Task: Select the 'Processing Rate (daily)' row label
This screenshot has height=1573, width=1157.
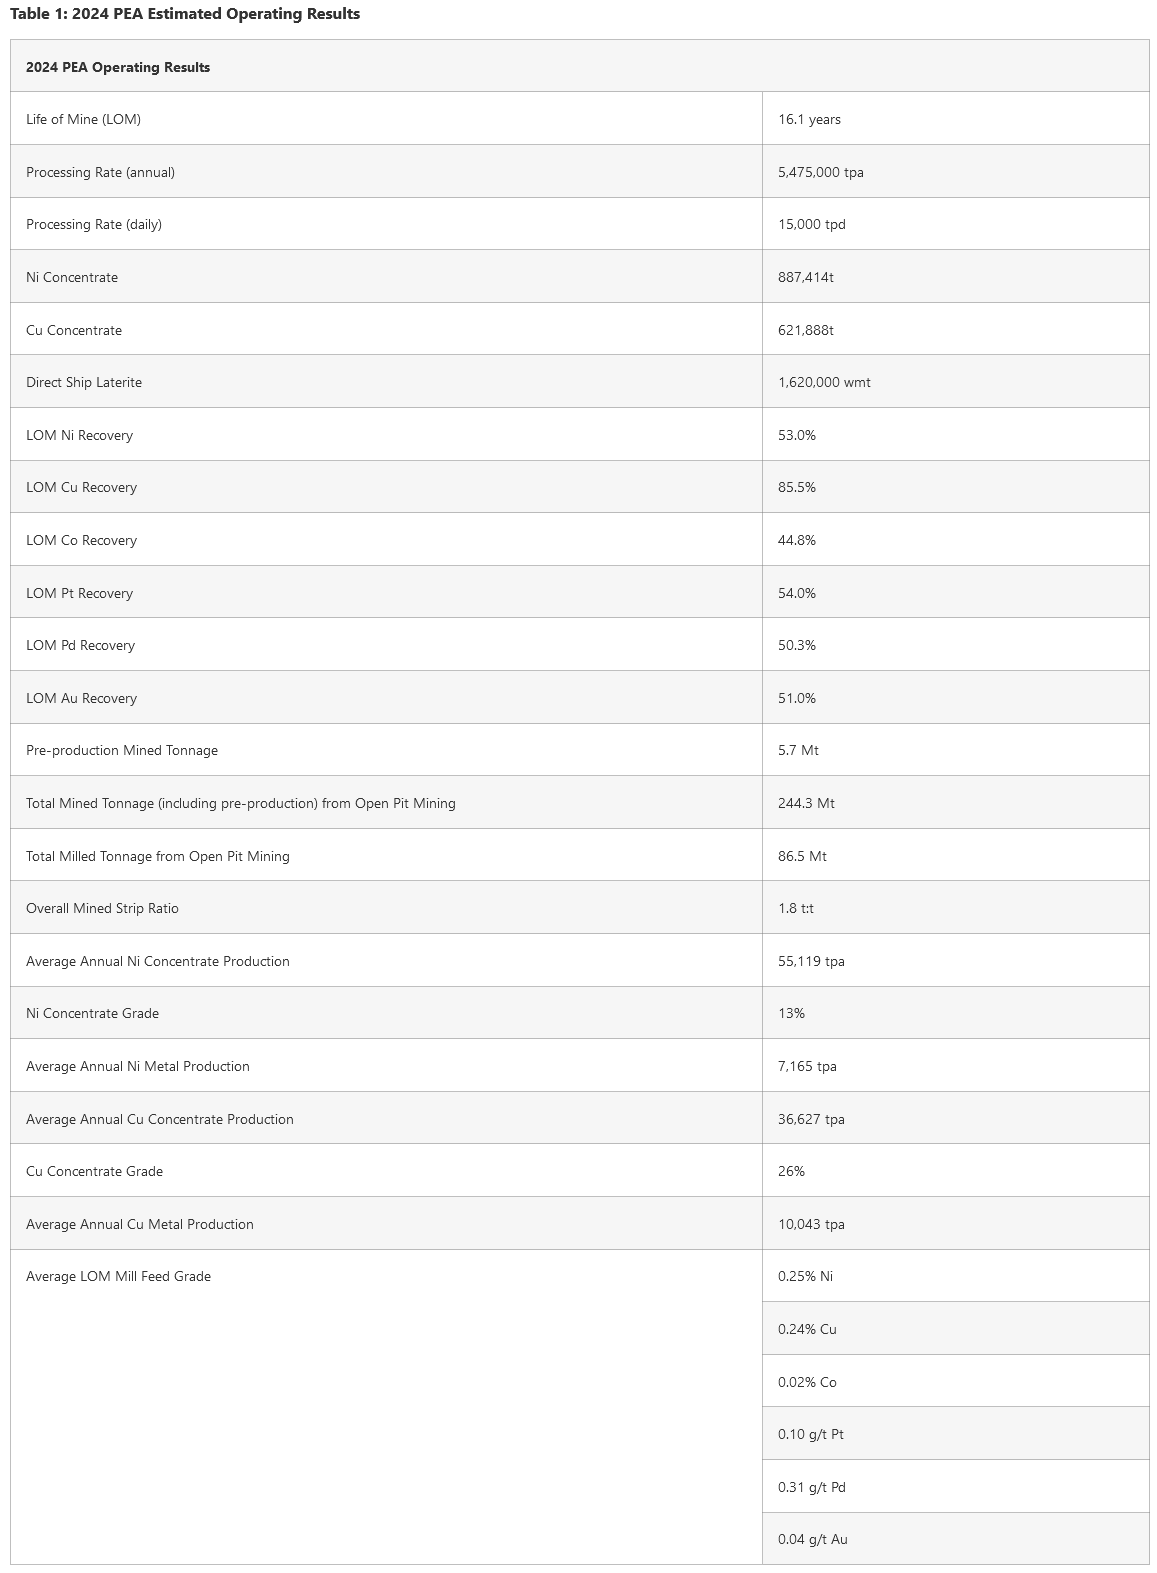Action: (94, 224)
